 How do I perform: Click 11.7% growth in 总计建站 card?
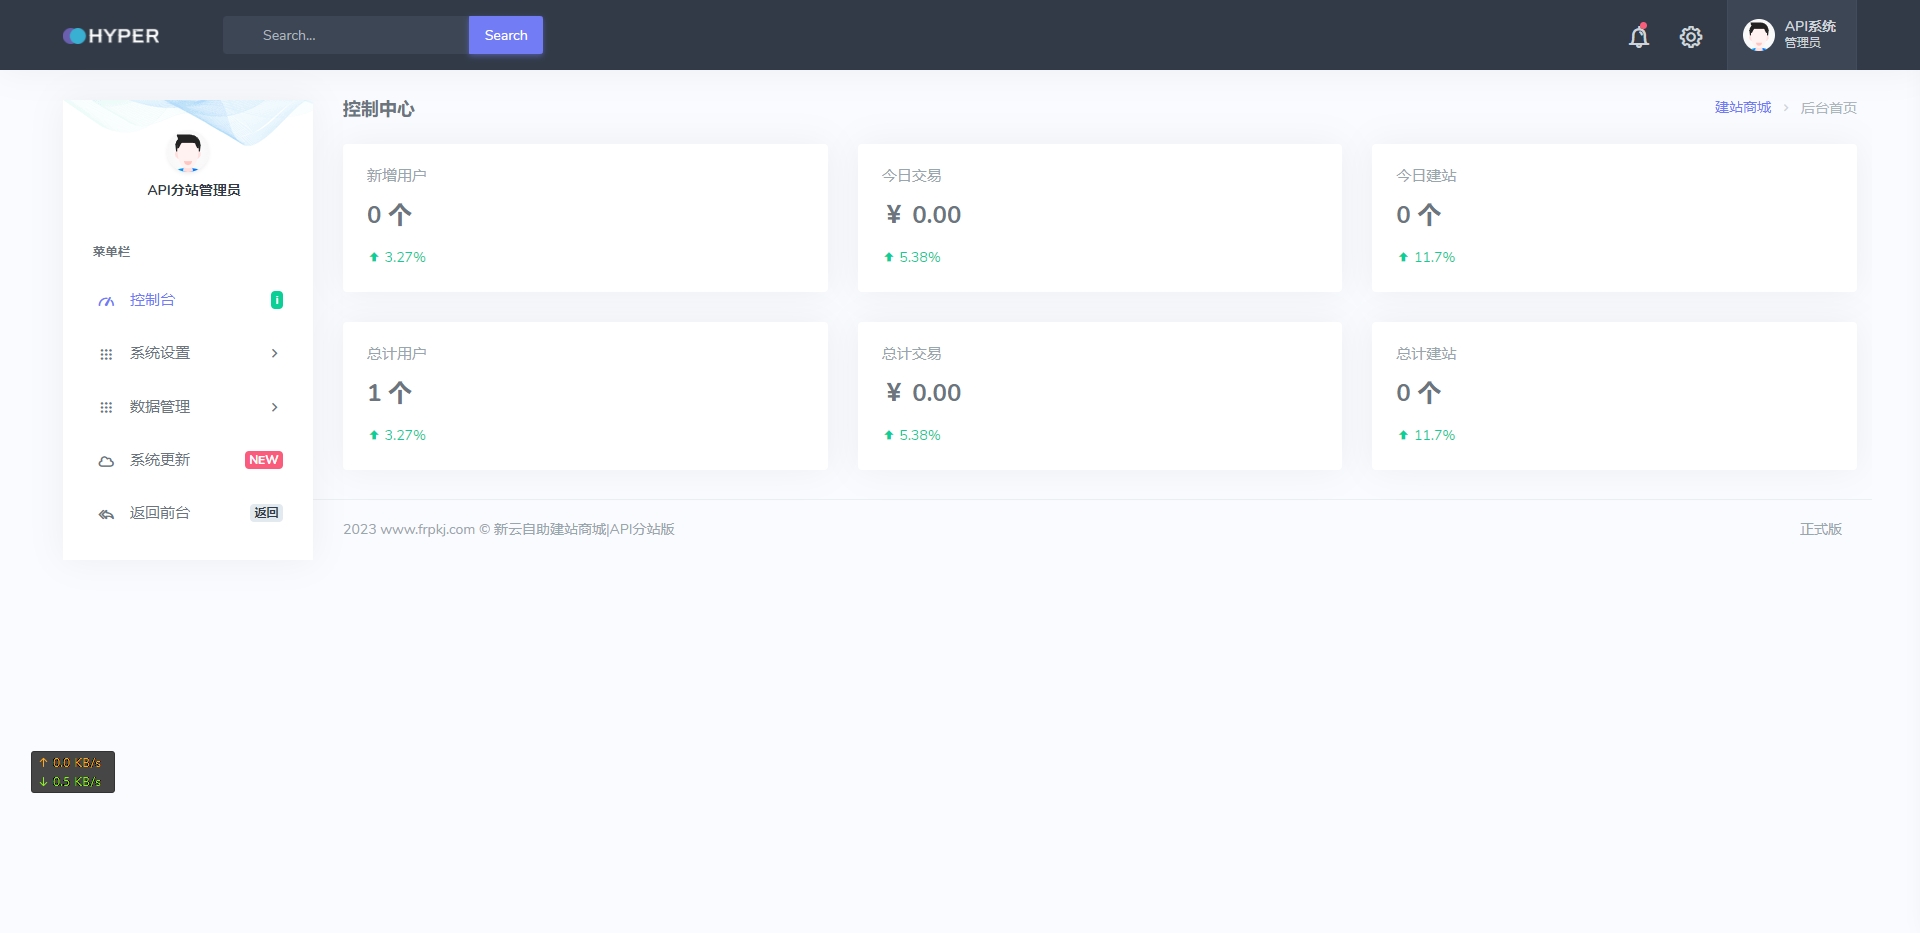pyautogui.click(x=1427, y=435)
